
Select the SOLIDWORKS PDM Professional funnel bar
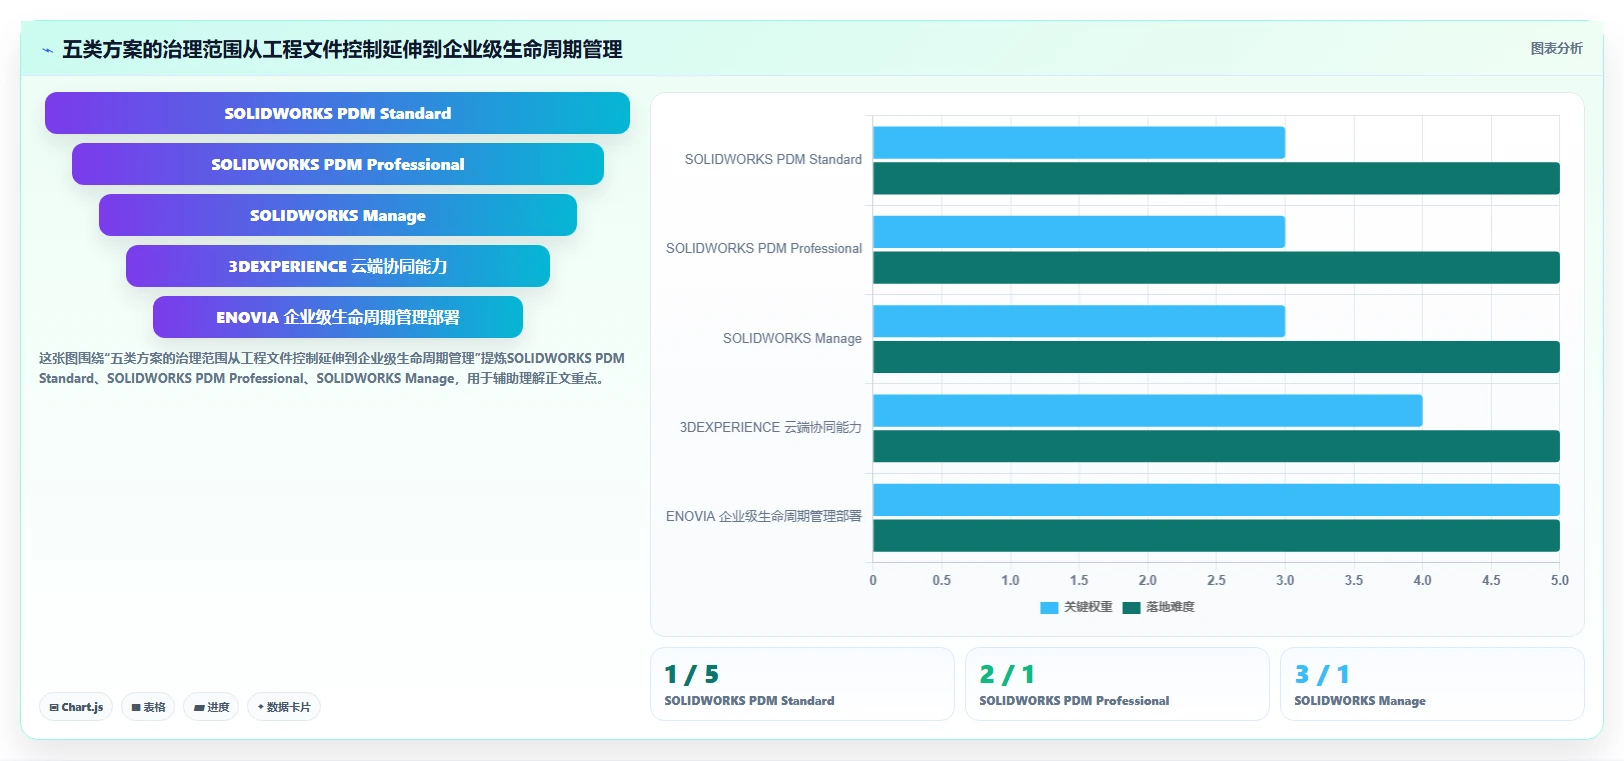pyautogui.click(x=338, y=164)
